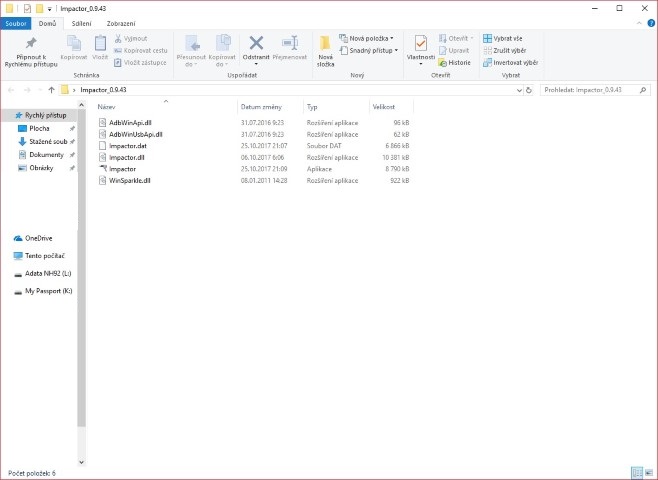Click the Vložit clipboard icon
Image resolution: width=658 pixels, height=480 pixels.
pos(100,43)
